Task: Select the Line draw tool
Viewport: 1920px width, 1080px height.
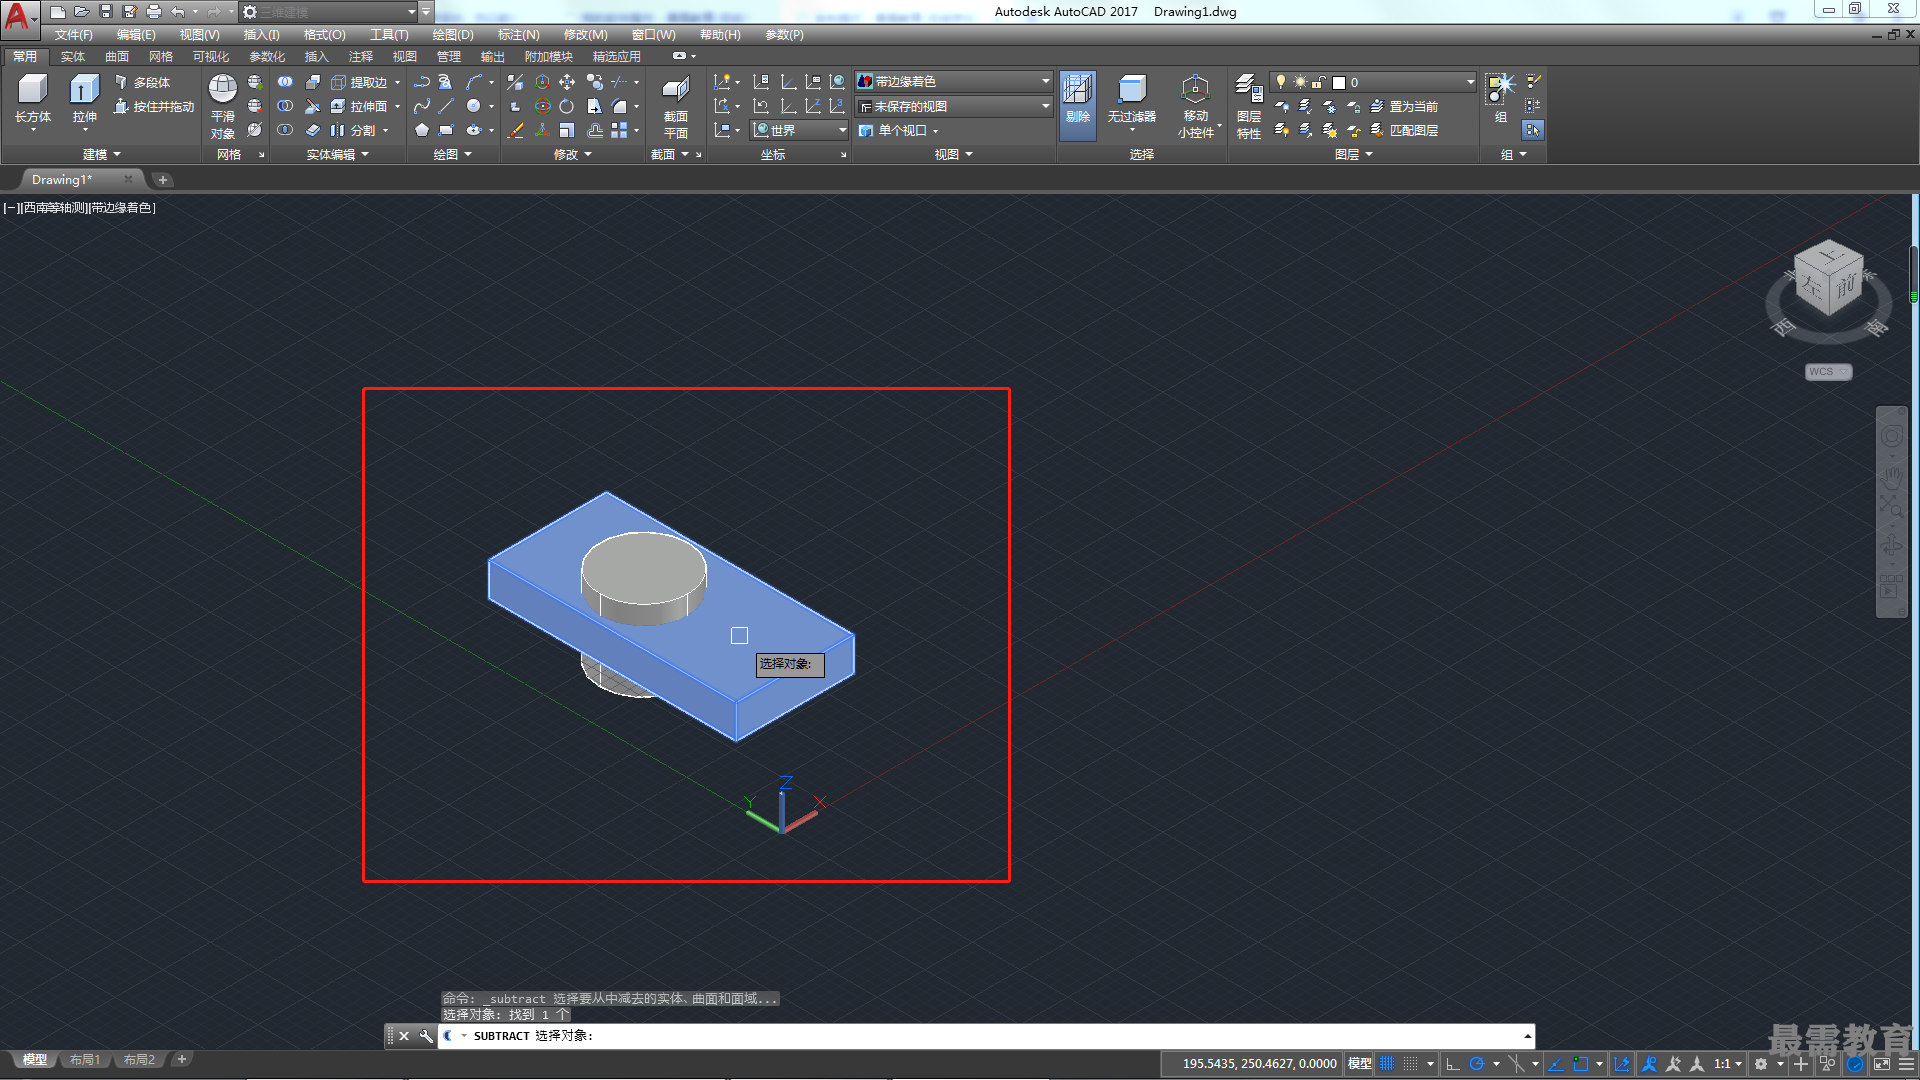Action: click(x=446, y=106)
